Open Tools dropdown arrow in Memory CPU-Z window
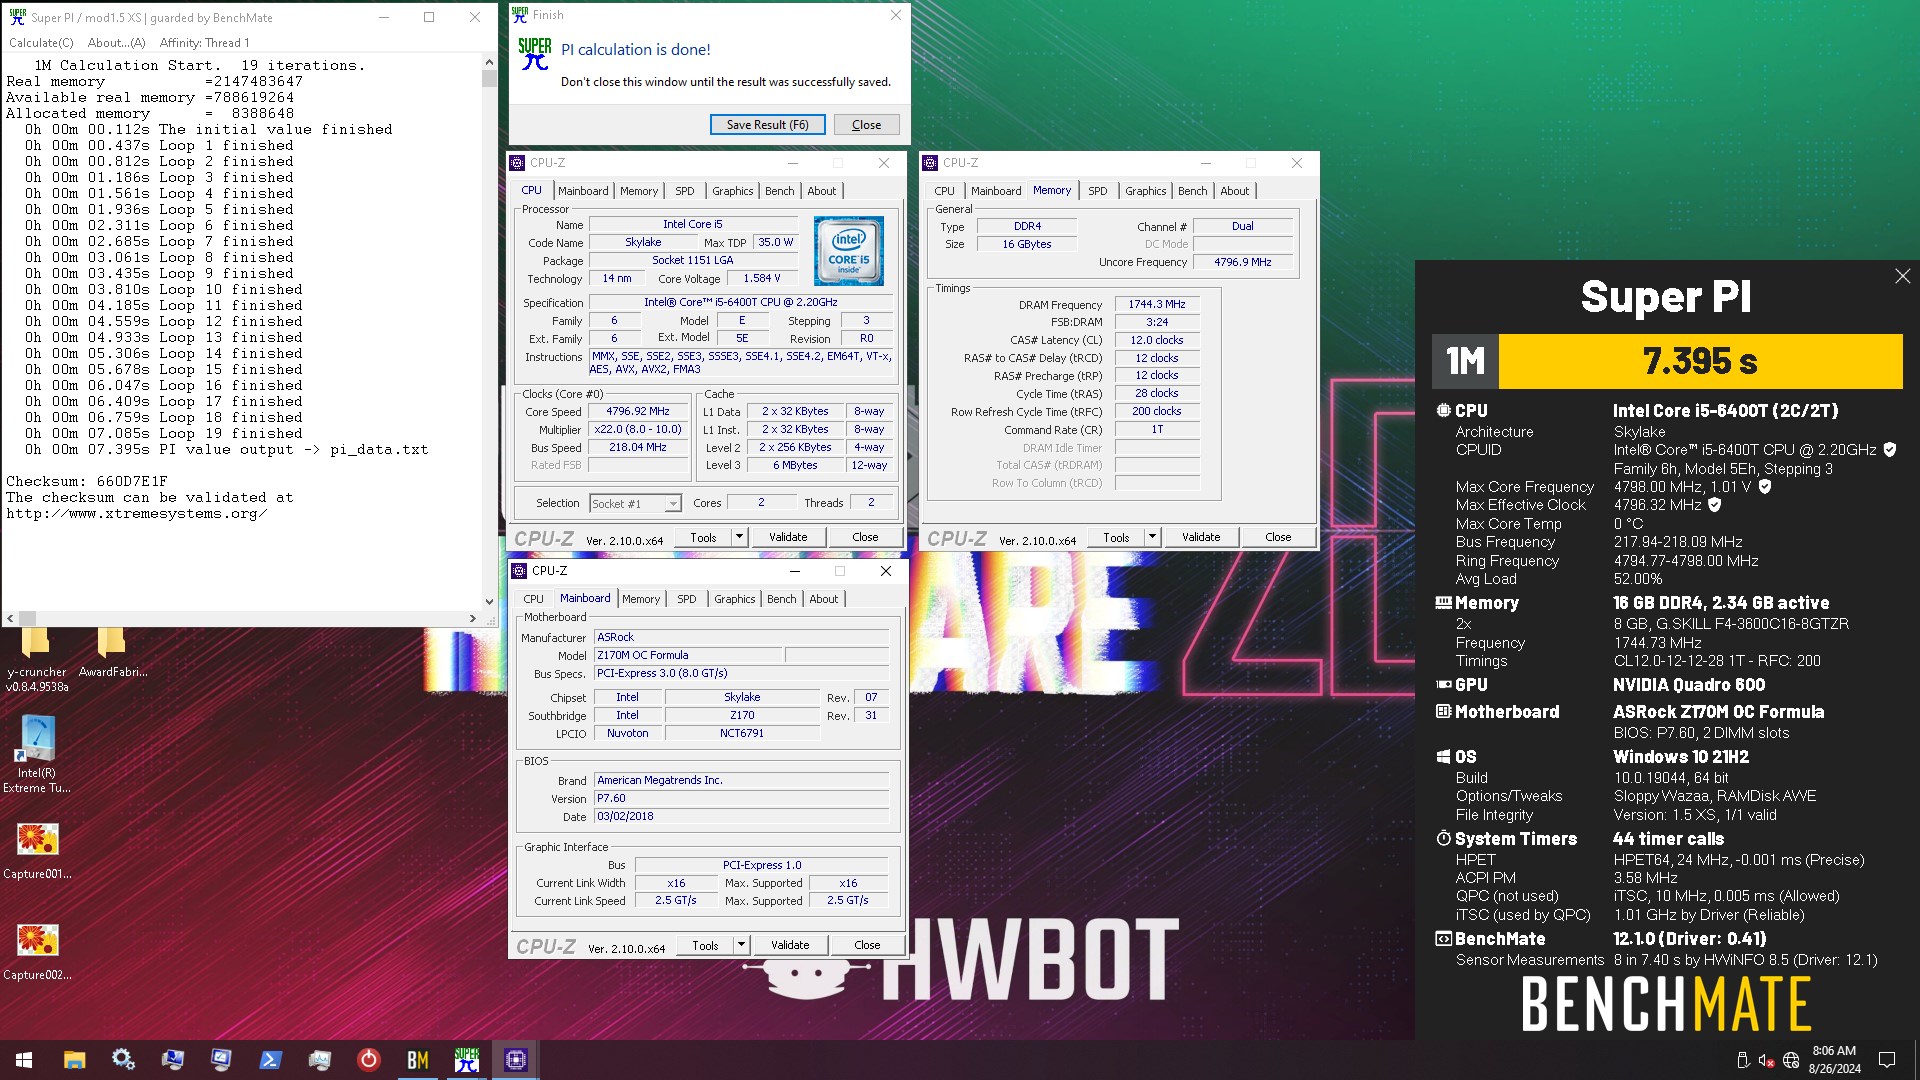This screenshot has height=1080, width=1920. point(1152,537)
